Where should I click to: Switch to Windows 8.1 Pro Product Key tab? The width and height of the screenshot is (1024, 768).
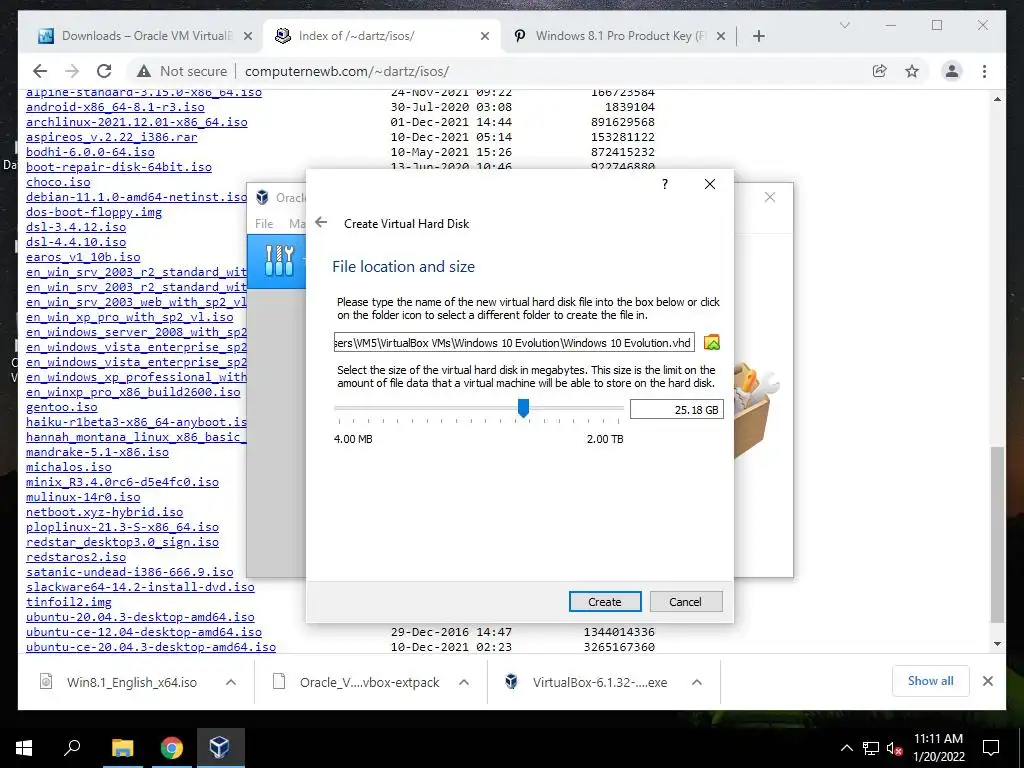click(x=619, y=36)
